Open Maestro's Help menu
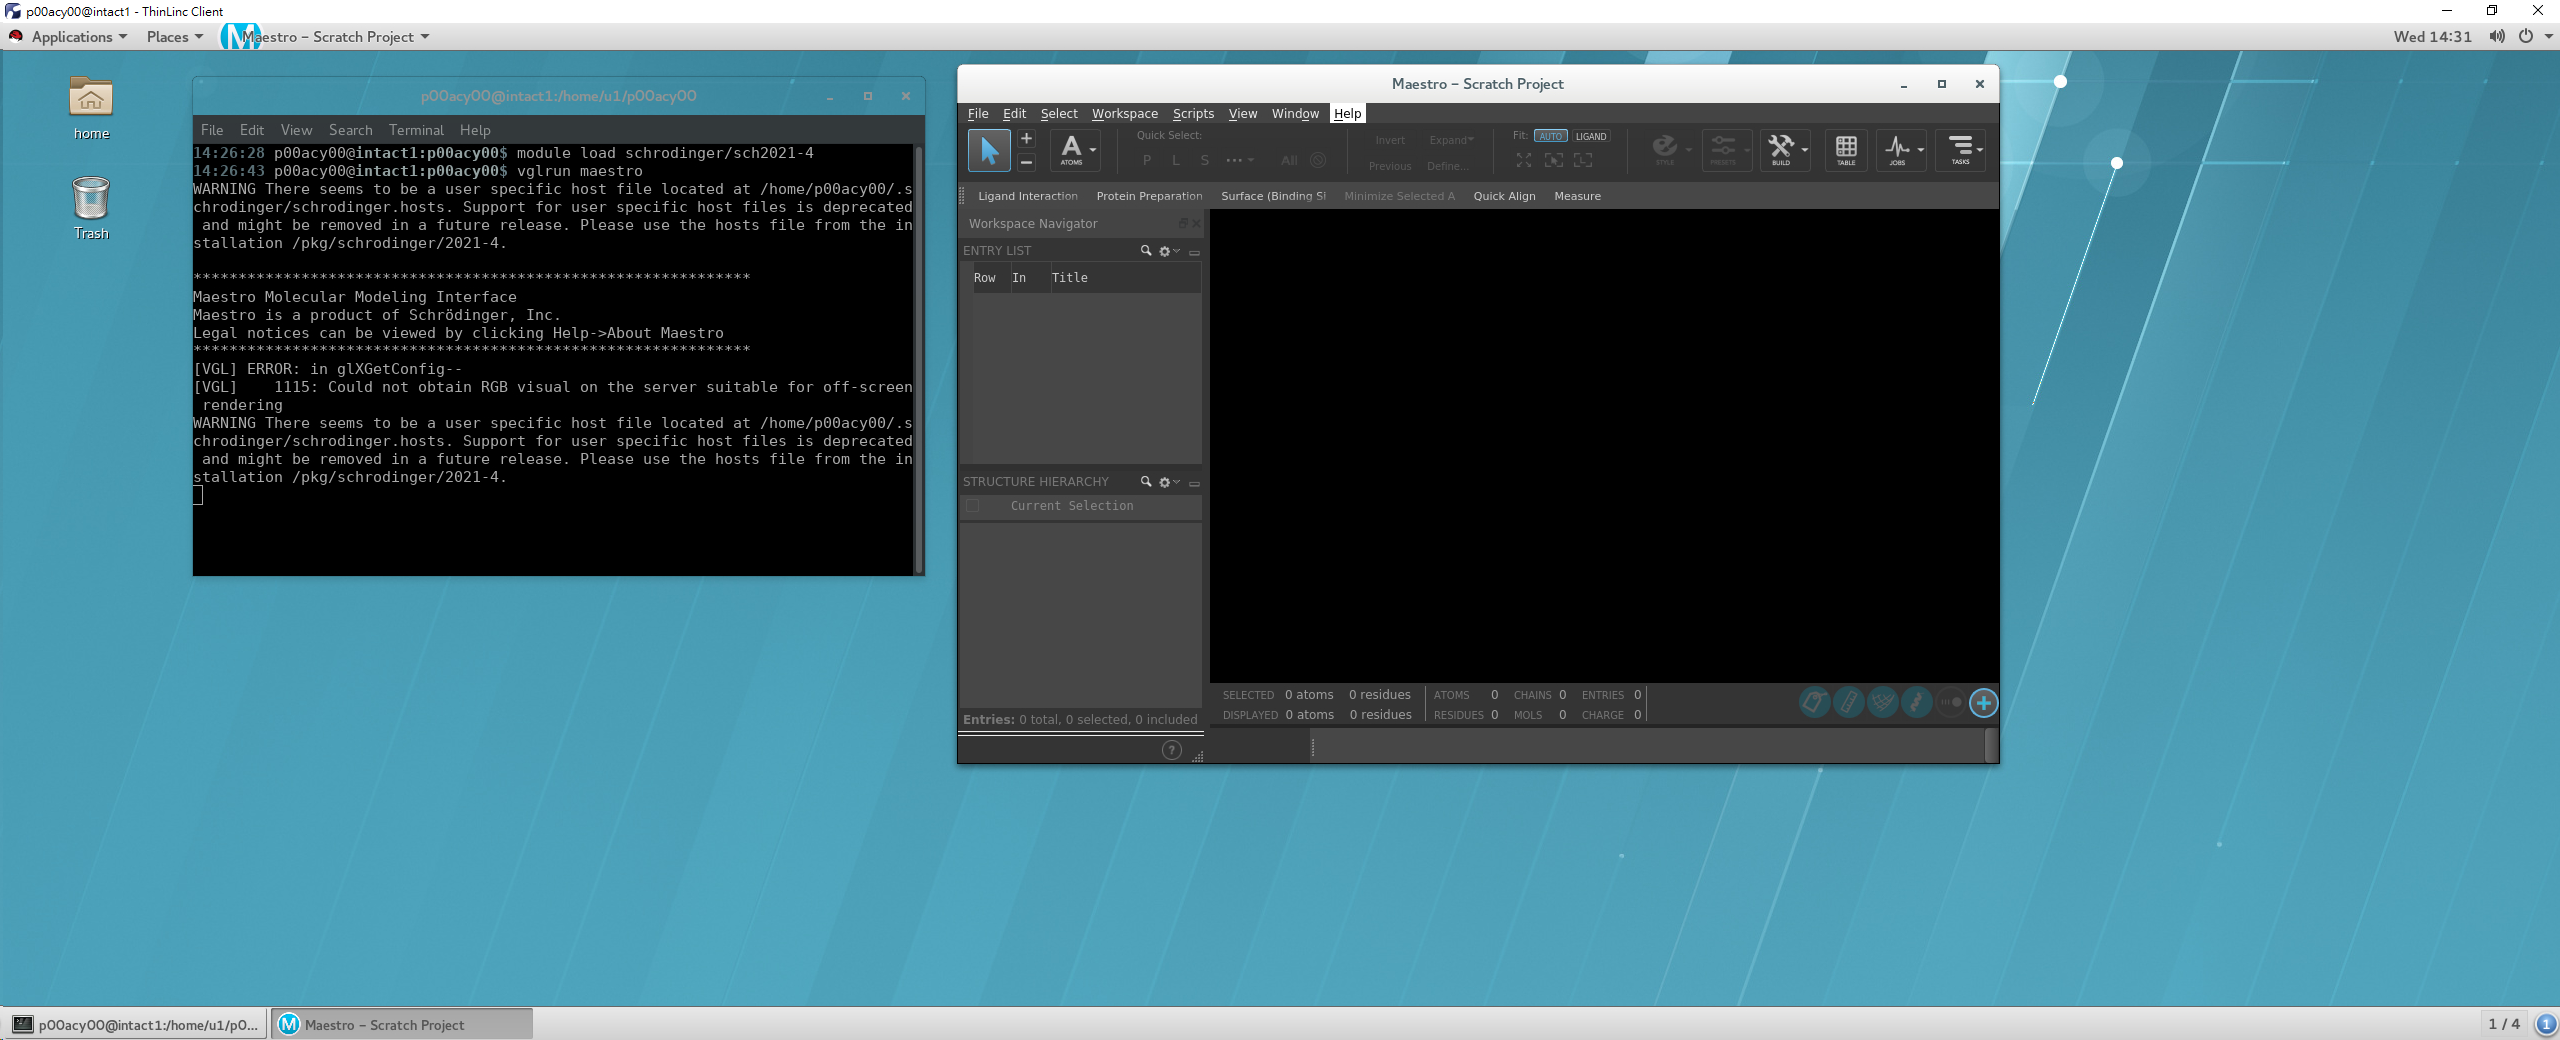The image size is (2560, 1040). coord(1347,114)
